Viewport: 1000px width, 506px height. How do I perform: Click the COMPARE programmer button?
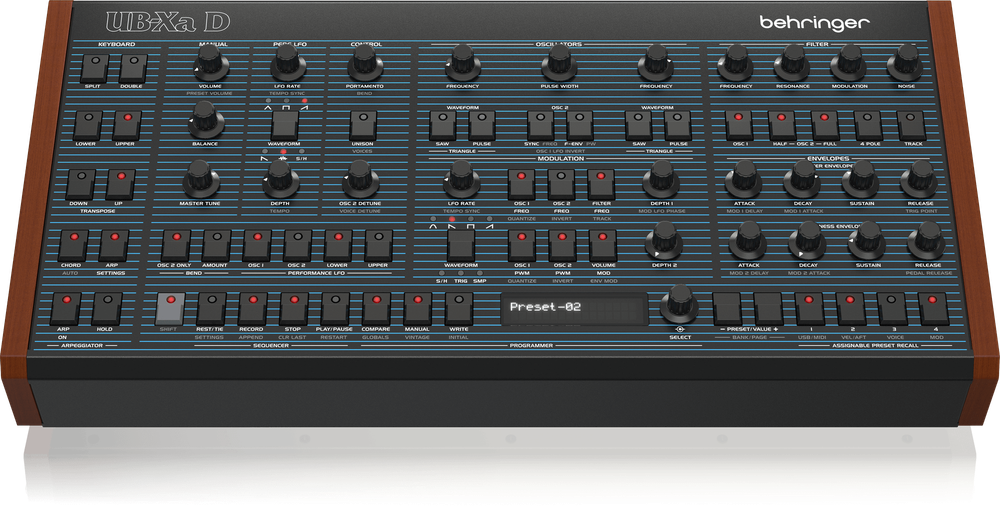tap(376, 308)
